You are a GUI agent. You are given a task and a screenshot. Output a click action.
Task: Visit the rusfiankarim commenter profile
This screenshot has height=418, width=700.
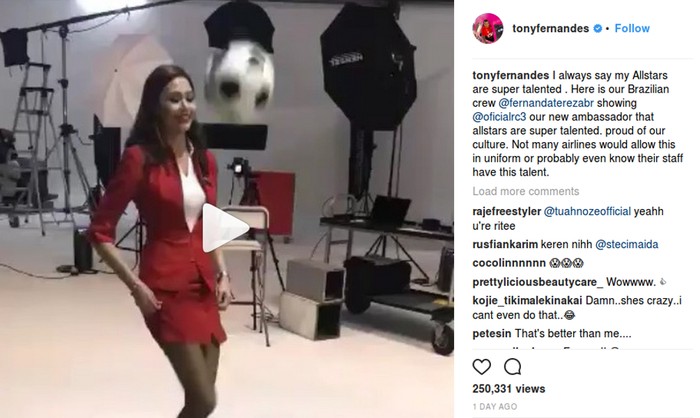(x=505, y=244)
